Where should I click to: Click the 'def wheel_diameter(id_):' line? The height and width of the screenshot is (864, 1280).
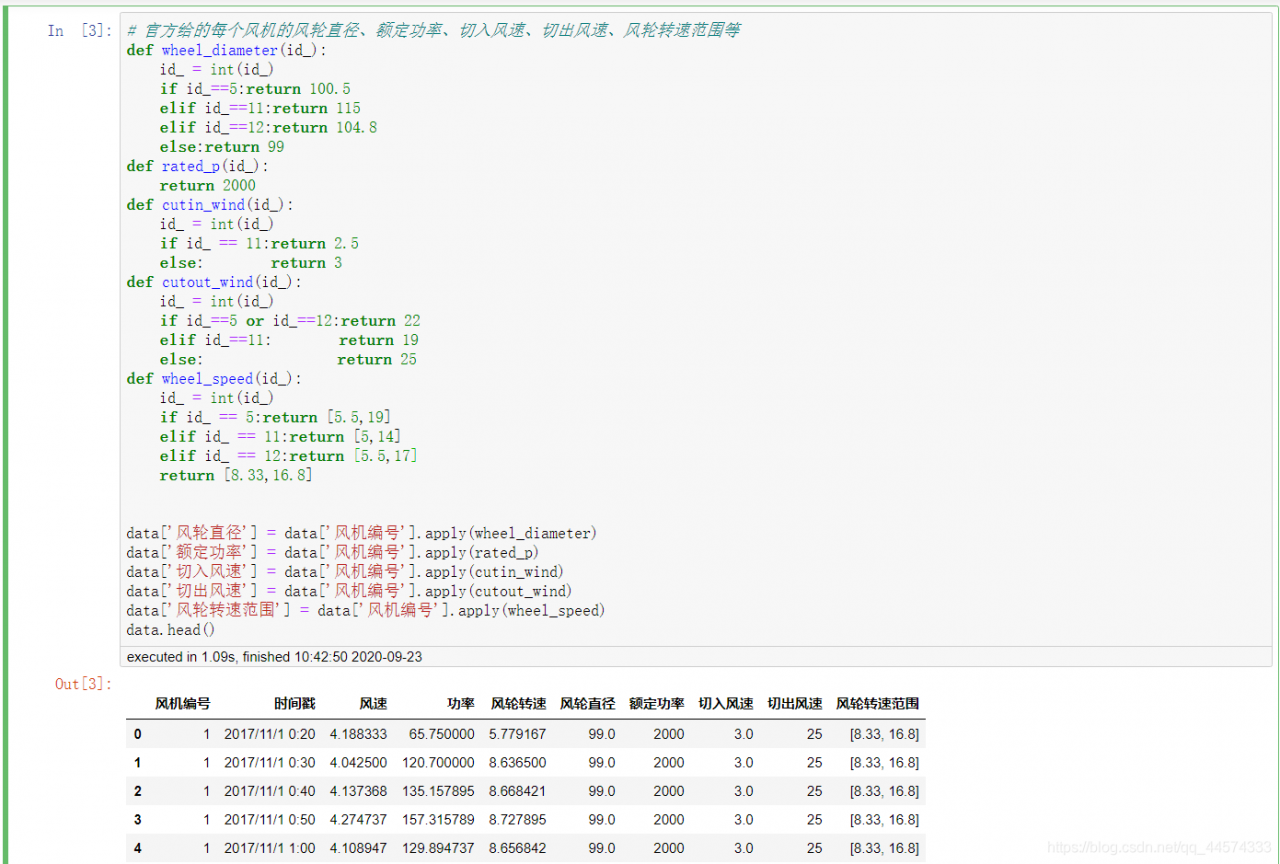click(x=227, y=50)
